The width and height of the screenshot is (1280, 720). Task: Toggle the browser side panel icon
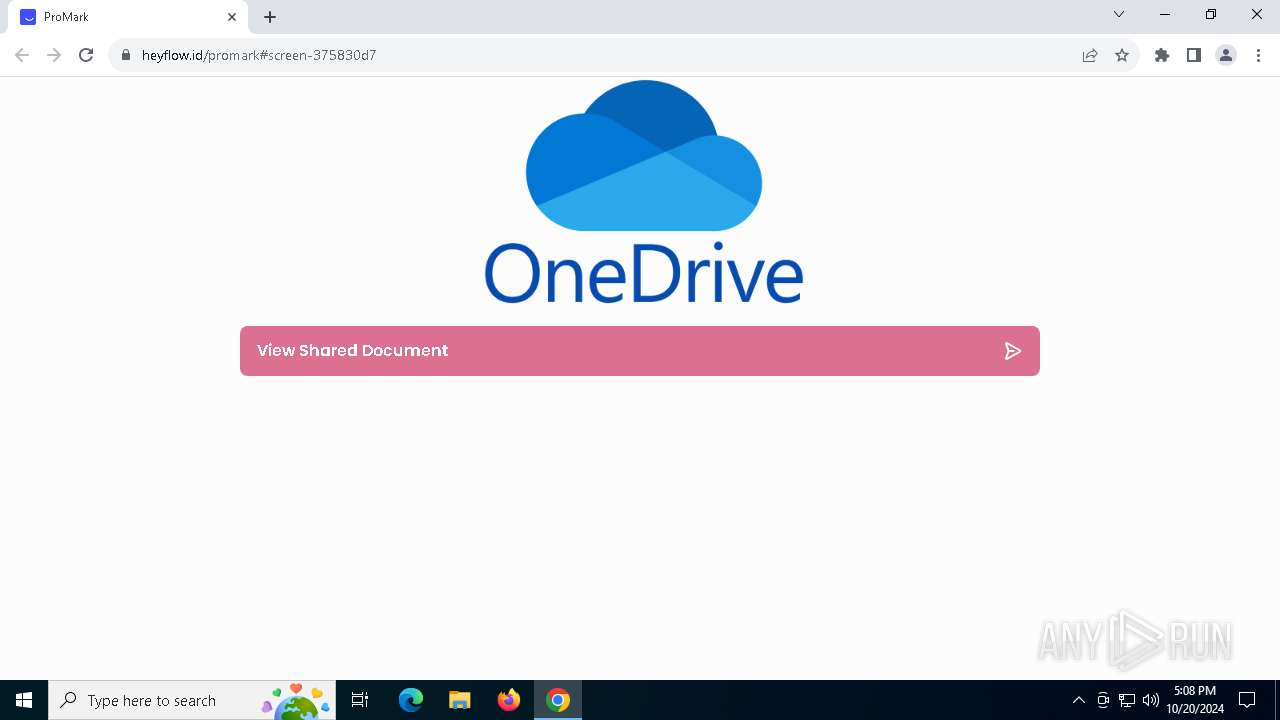click(x=1194, y=55)
